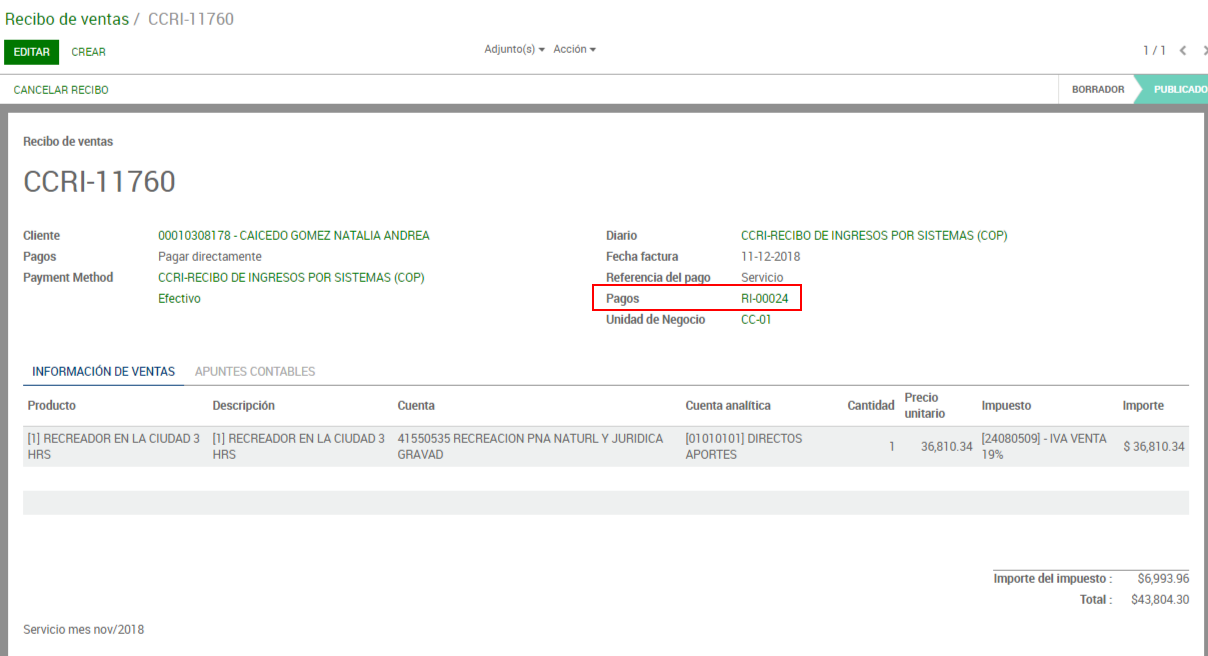Click the CREAR button

pyautogui.click(x=88, y=52)
